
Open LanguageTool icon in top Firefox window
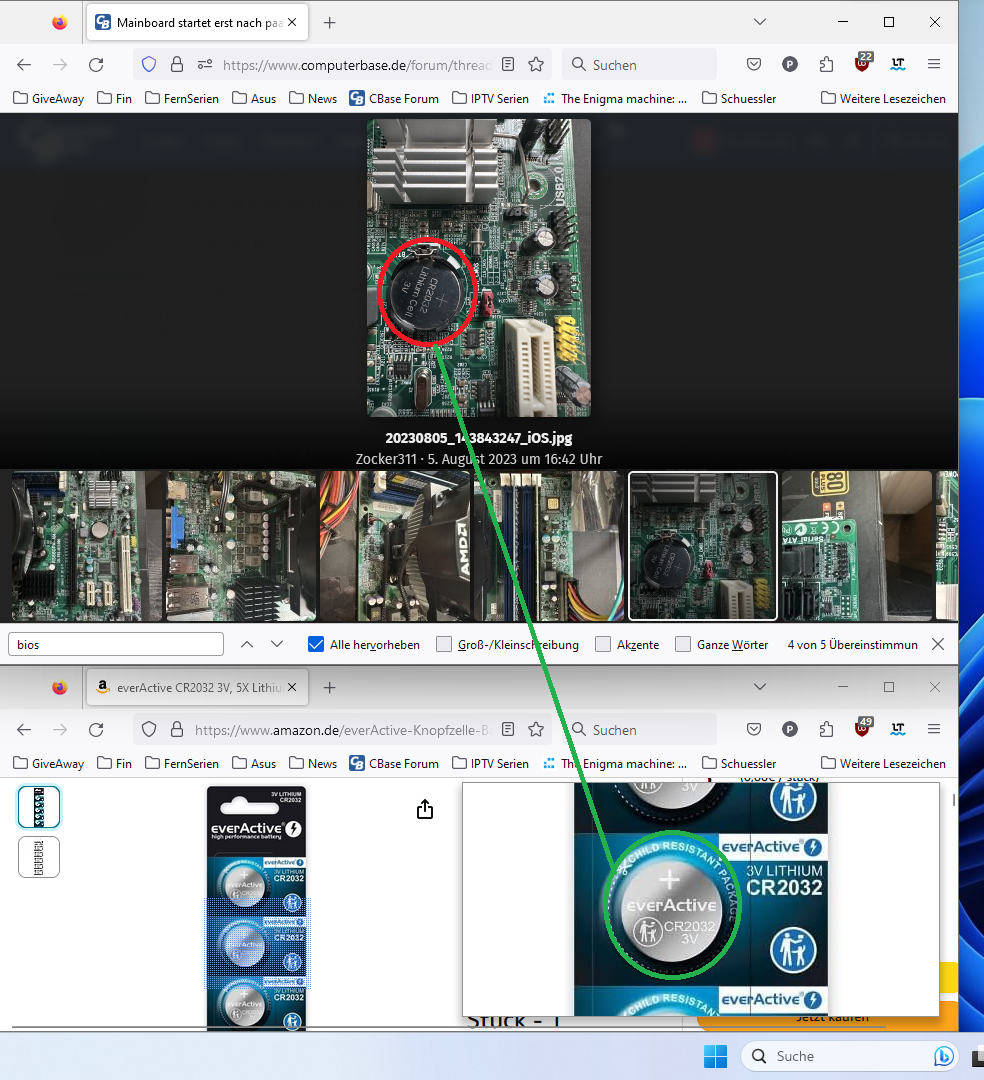click(x=898, y=65)
